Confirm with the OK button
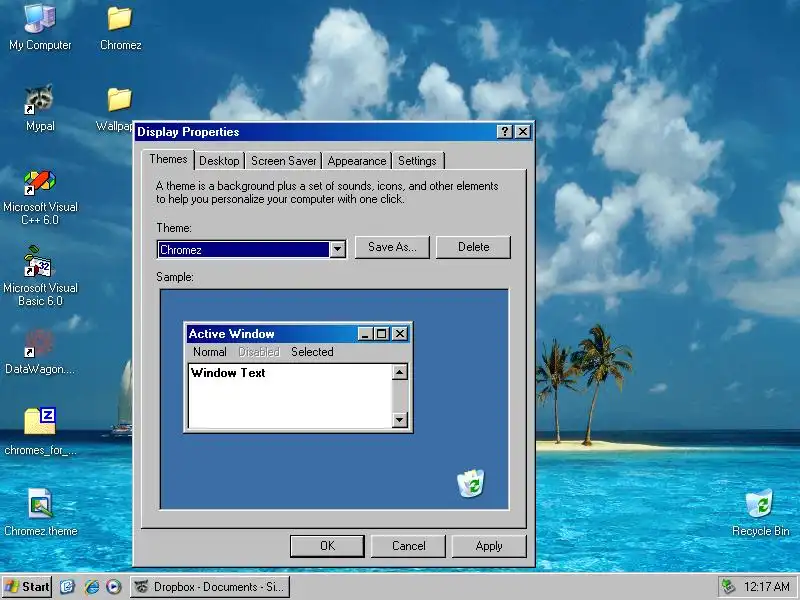The width and height of the screenshot is (800, 600). (328, 546)
